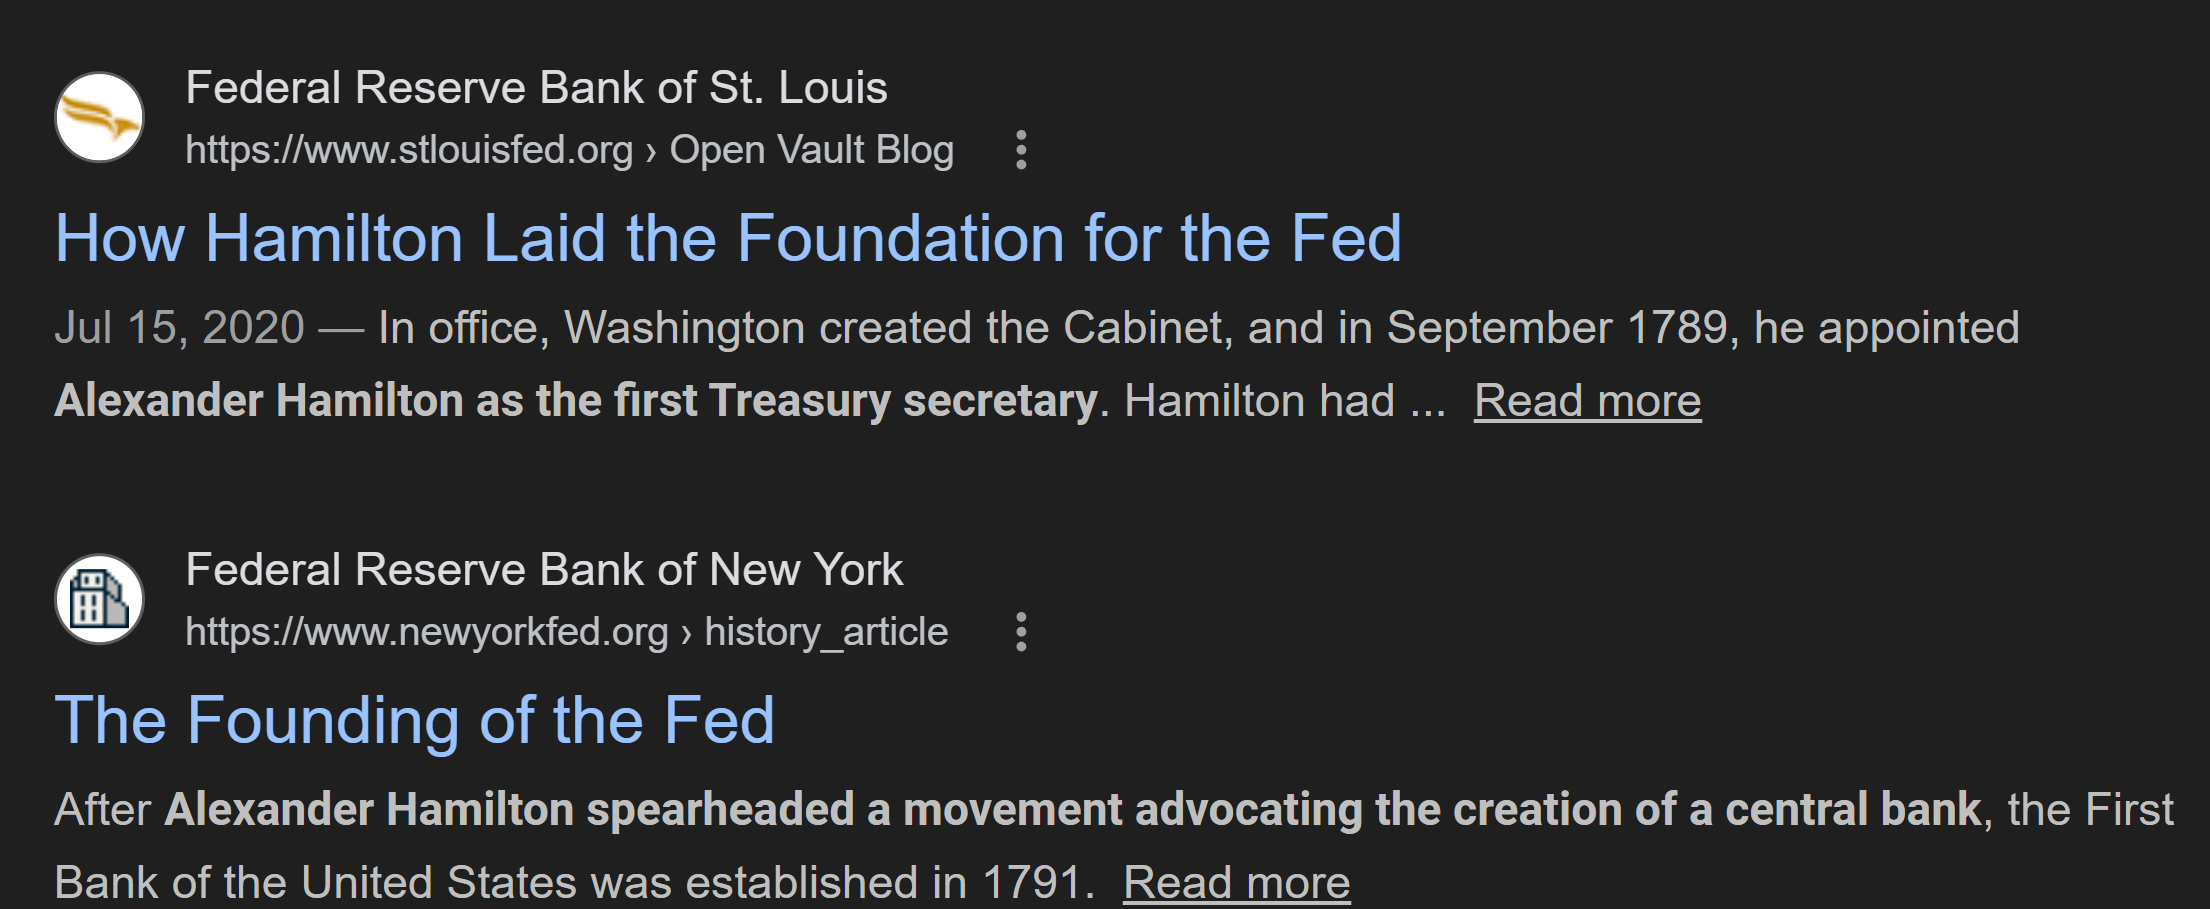Screen dimensions: 2210x909
Task: Click the "Federal Reserve Bank of St. Louis" site name
Action: (x=536, y=88)
